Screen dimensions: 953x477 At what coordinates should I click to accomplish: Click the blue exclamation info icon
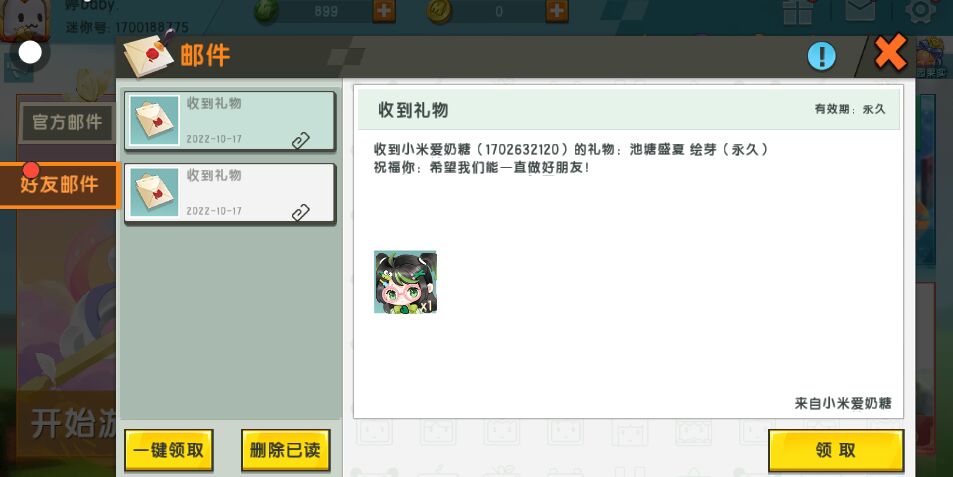point(821,56)
